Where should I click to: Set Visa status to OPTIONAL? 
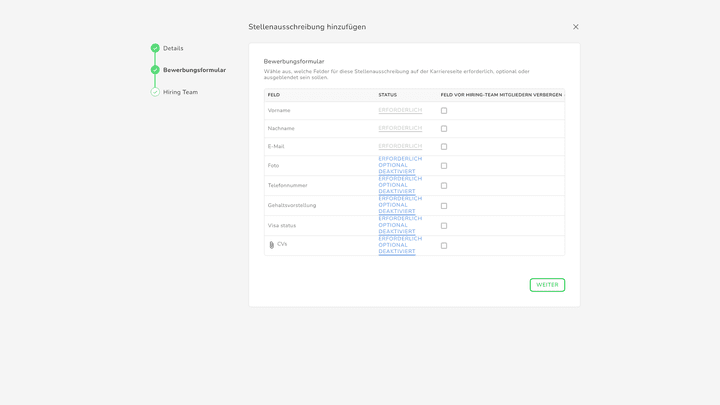click(x=393, y=225)
